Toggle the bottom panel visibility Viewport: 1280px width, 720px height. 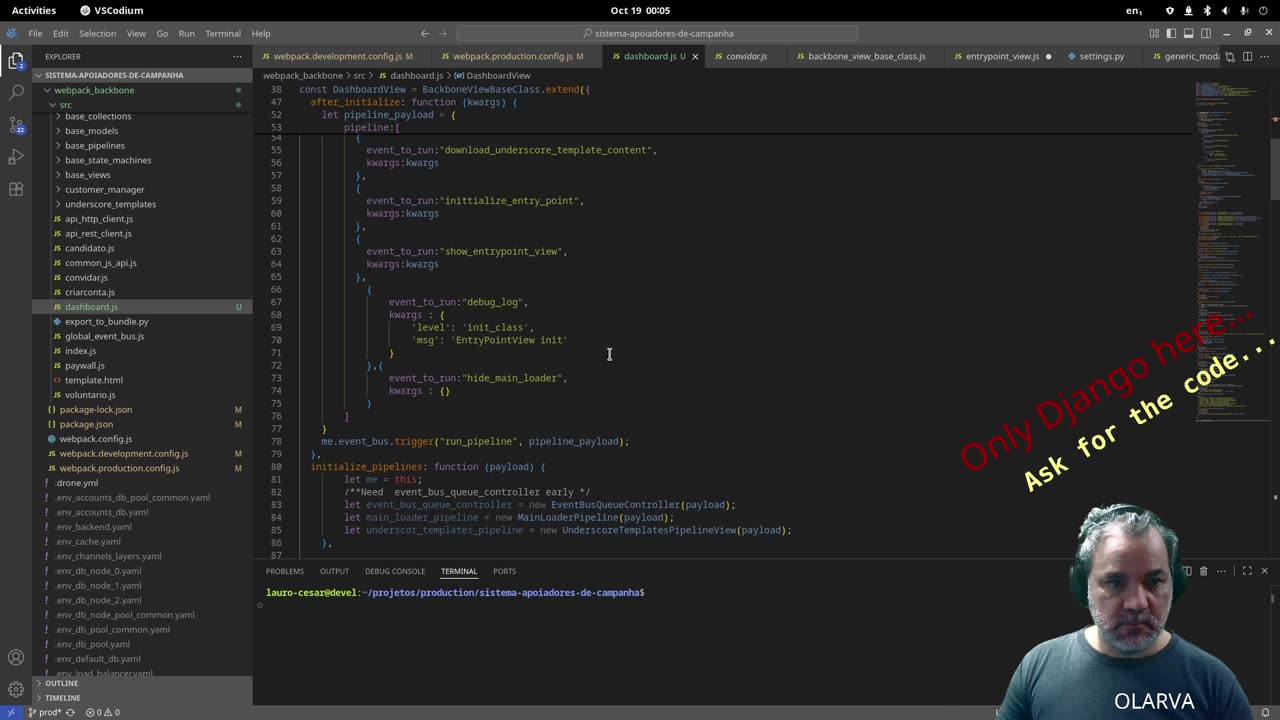pyautogui.click(x=1189, y=34)
